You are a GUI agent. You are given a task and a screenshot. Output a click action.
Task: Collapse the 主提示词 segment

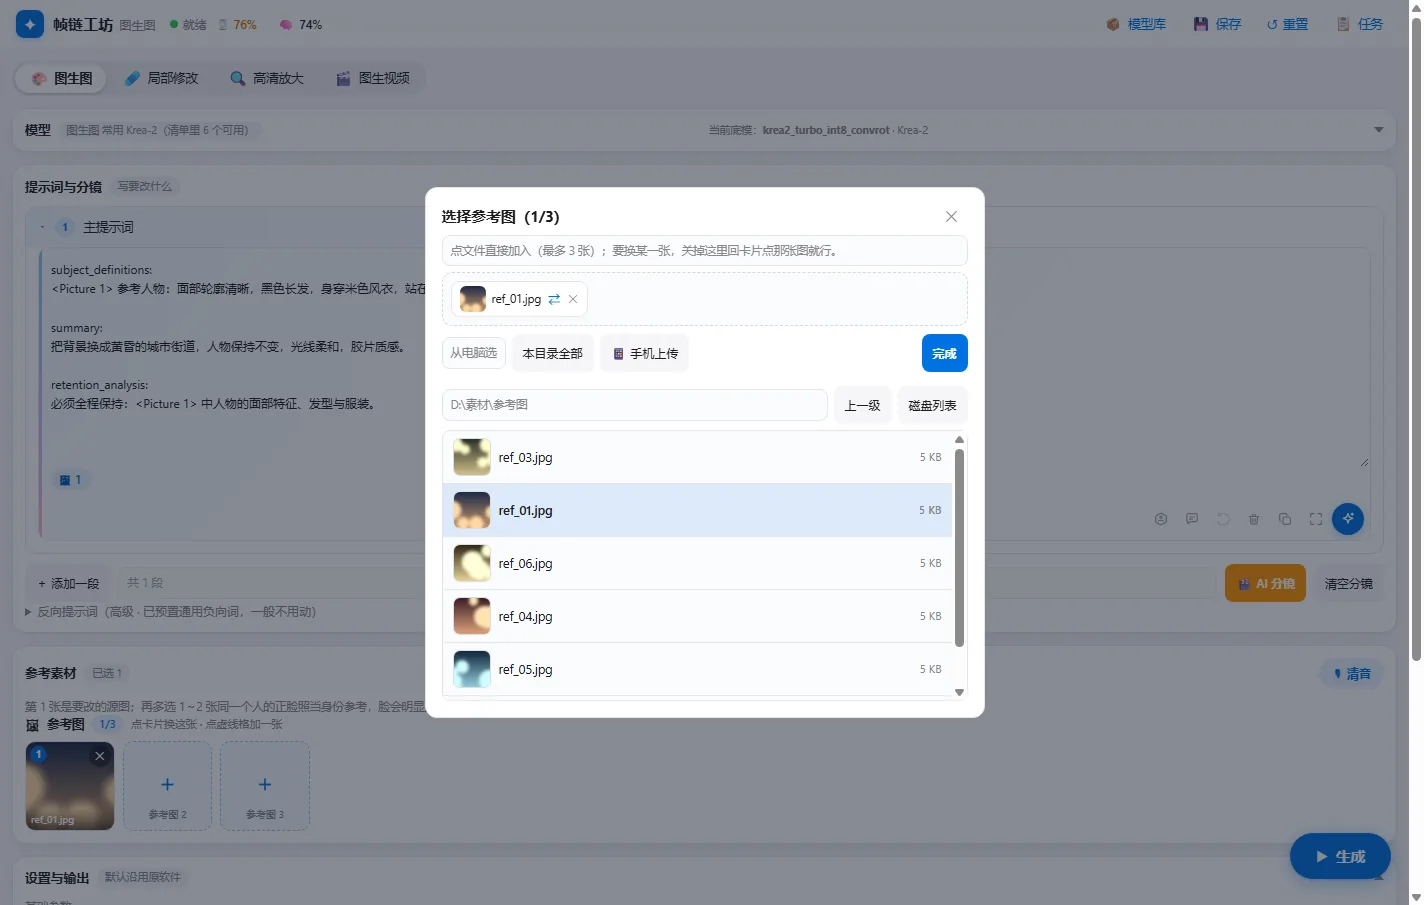pos(42,227)
